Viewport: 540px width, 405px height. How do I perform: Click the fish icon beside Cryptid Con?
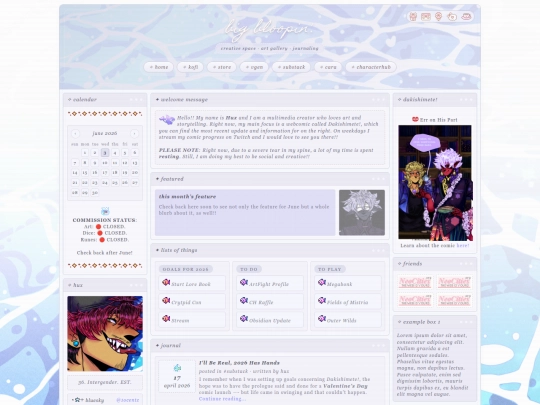tap(166, 301)
